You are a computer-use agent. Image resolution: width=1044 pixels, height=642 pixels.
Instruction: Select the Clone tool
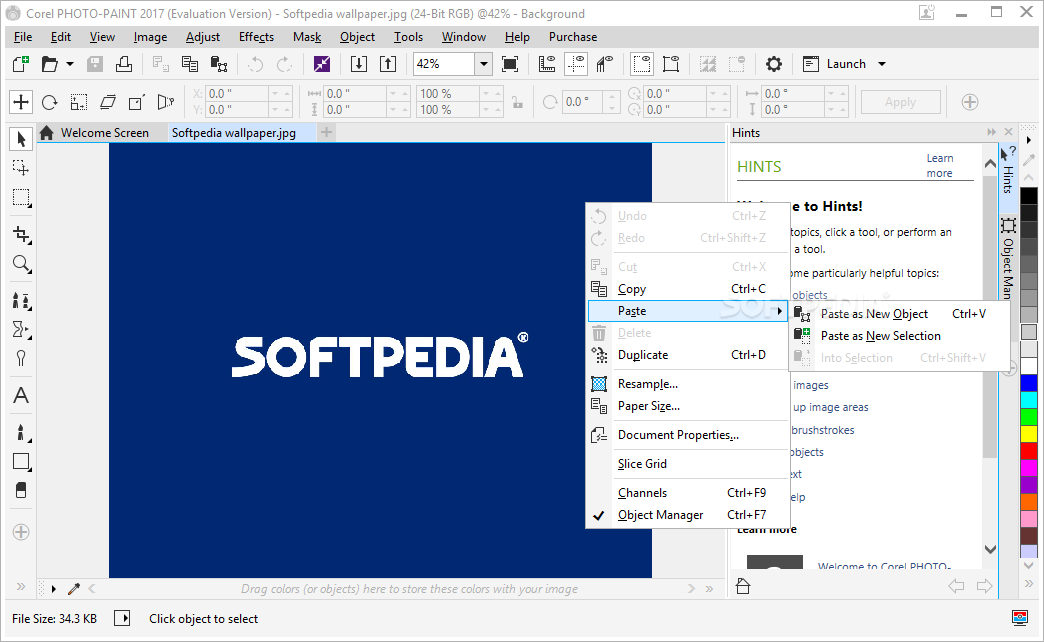click(x=21, y=300)
